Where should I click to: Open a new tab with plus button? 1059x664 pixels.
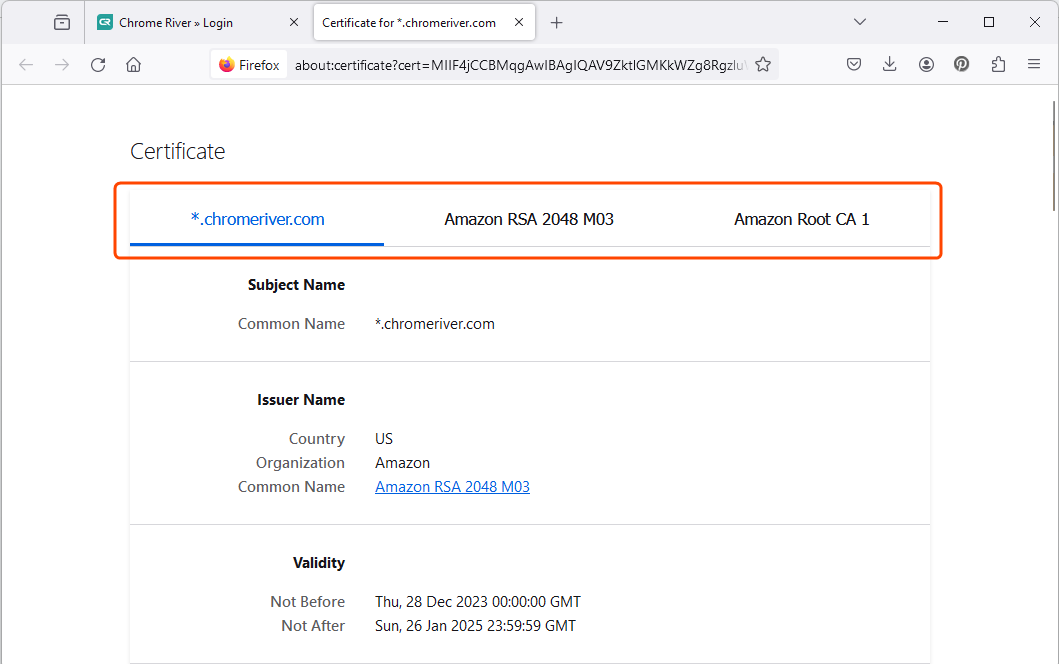(x=557, y=23)
